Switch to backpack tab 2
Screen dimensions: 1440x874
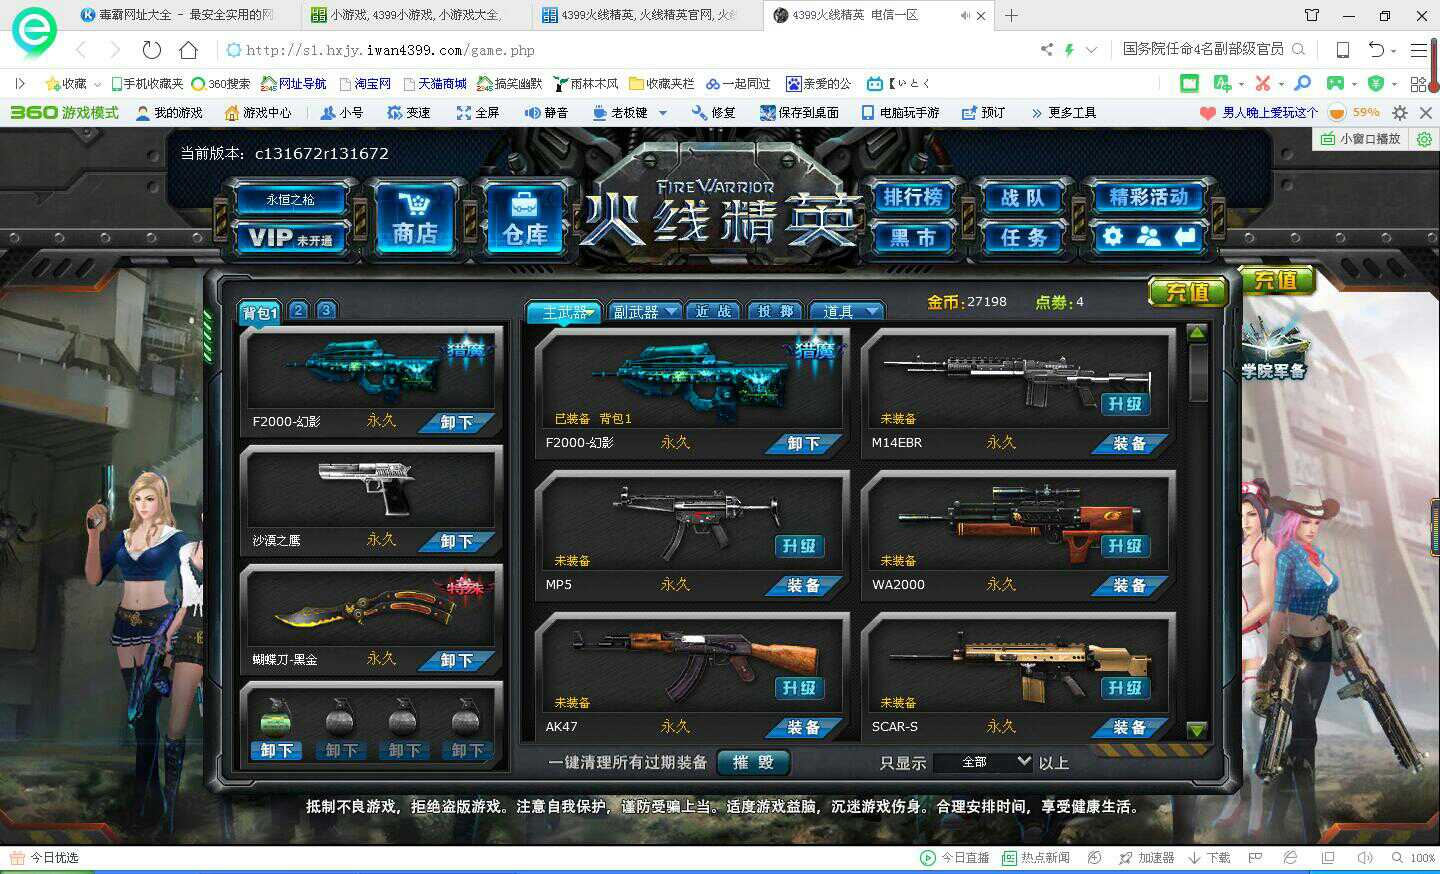tap(298, 310)
